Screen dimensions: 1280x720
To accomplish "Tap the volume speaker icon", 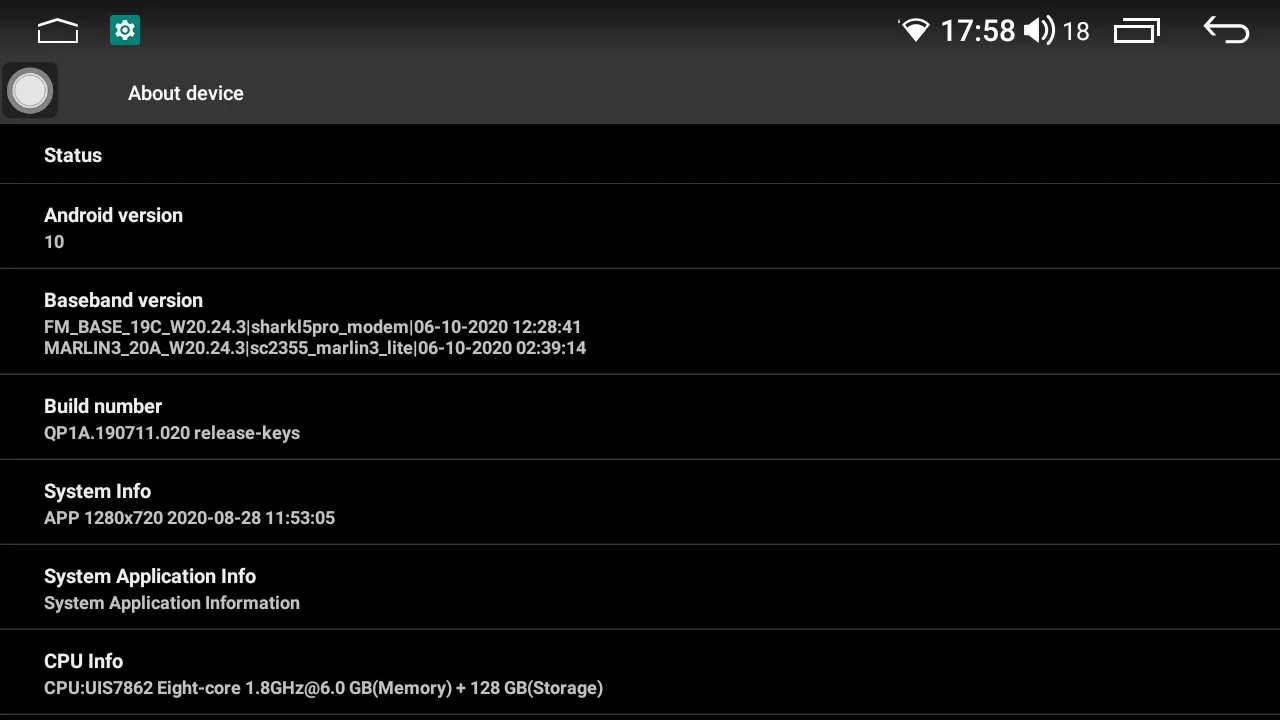I will (x=1039, y=30).
